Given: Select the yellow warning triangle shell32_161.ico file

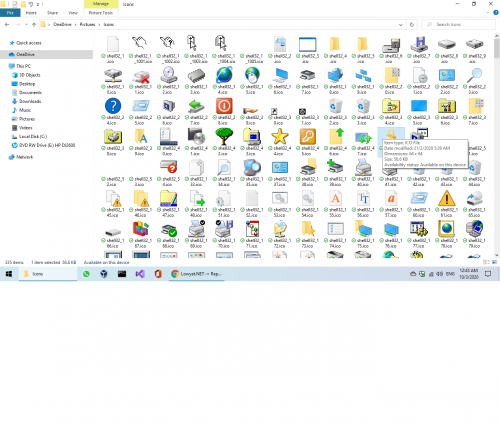Looking at the screenshot, I should point(447,204).
